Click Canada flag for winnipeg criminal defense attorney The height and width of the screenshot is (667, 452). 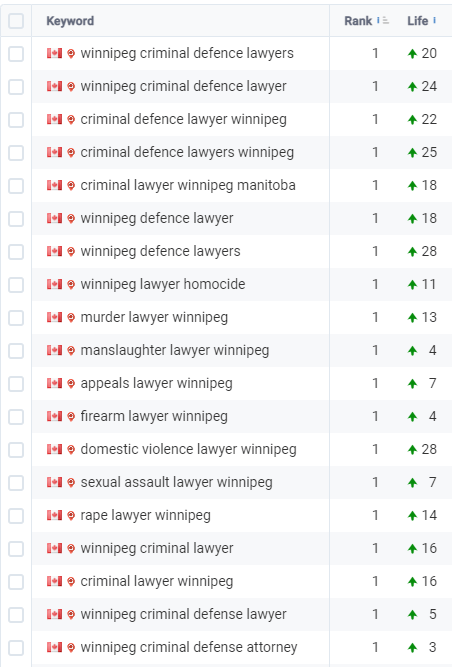(54, 647)
